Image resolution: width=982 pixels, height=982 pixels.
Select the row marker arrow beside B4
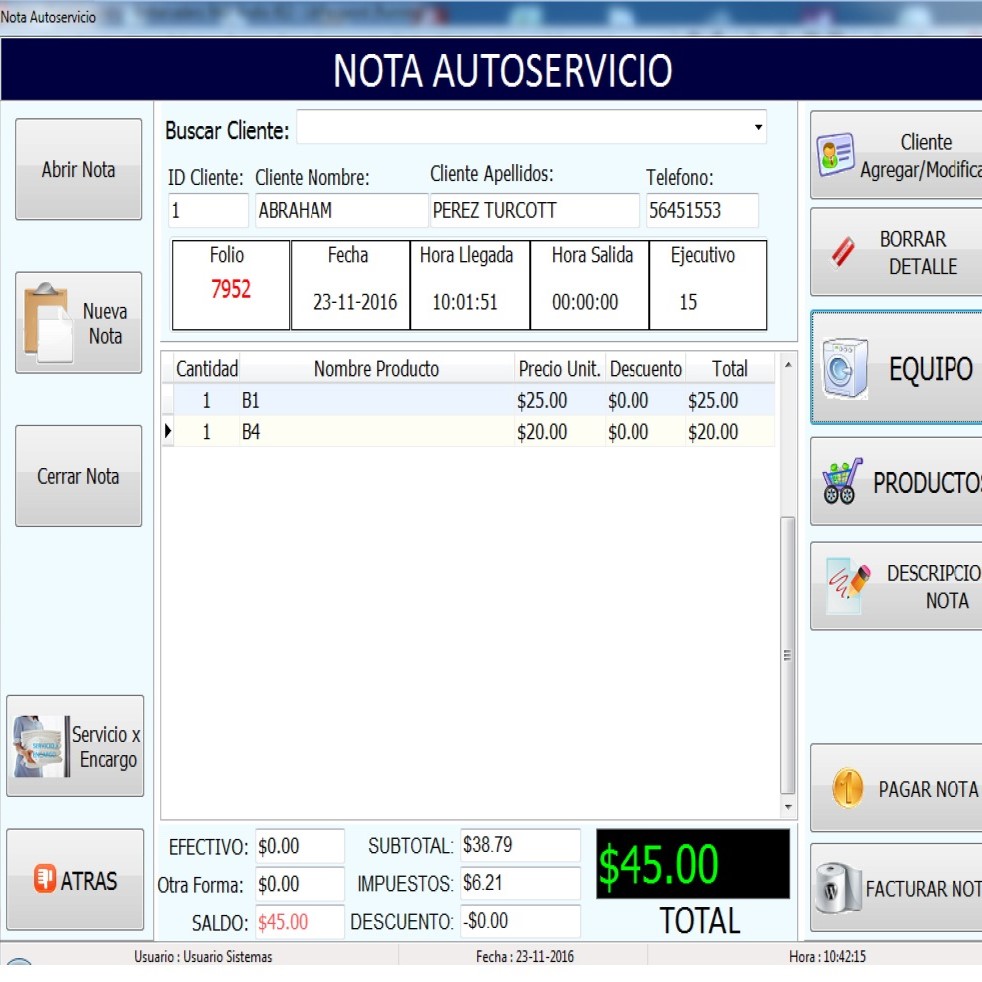pyautogui.click(x=167, y=432)
